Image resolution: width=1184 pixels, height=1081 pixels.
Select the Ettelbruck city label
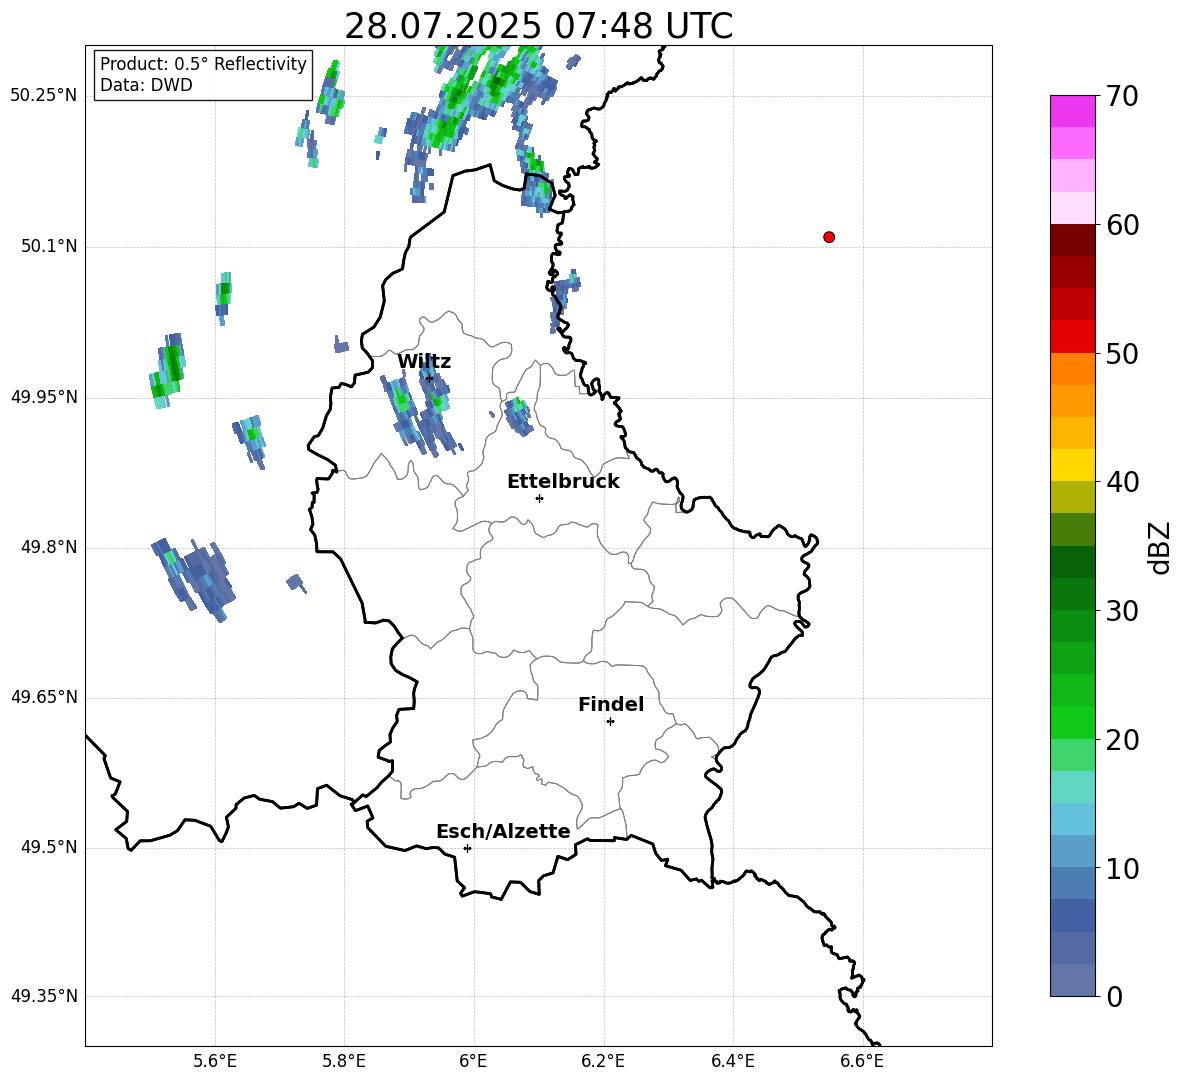tap(563, 482)
